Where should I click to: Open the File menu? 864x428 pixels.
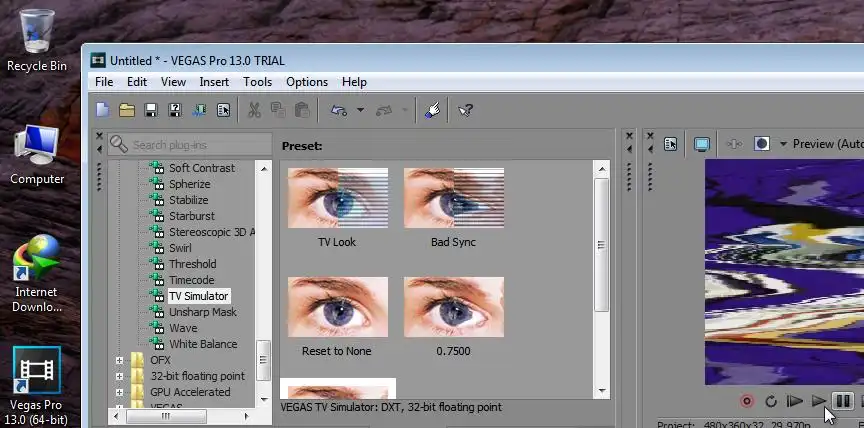[104, 82]
